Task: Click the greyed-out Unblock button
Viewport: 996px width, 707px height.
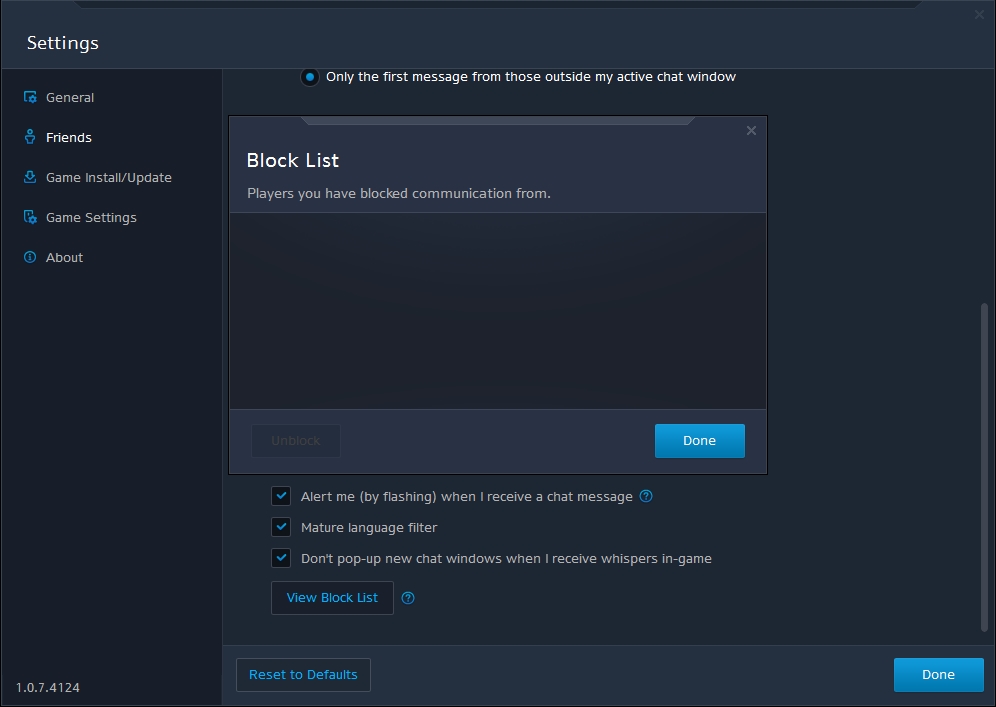Action: pos(296,441)
